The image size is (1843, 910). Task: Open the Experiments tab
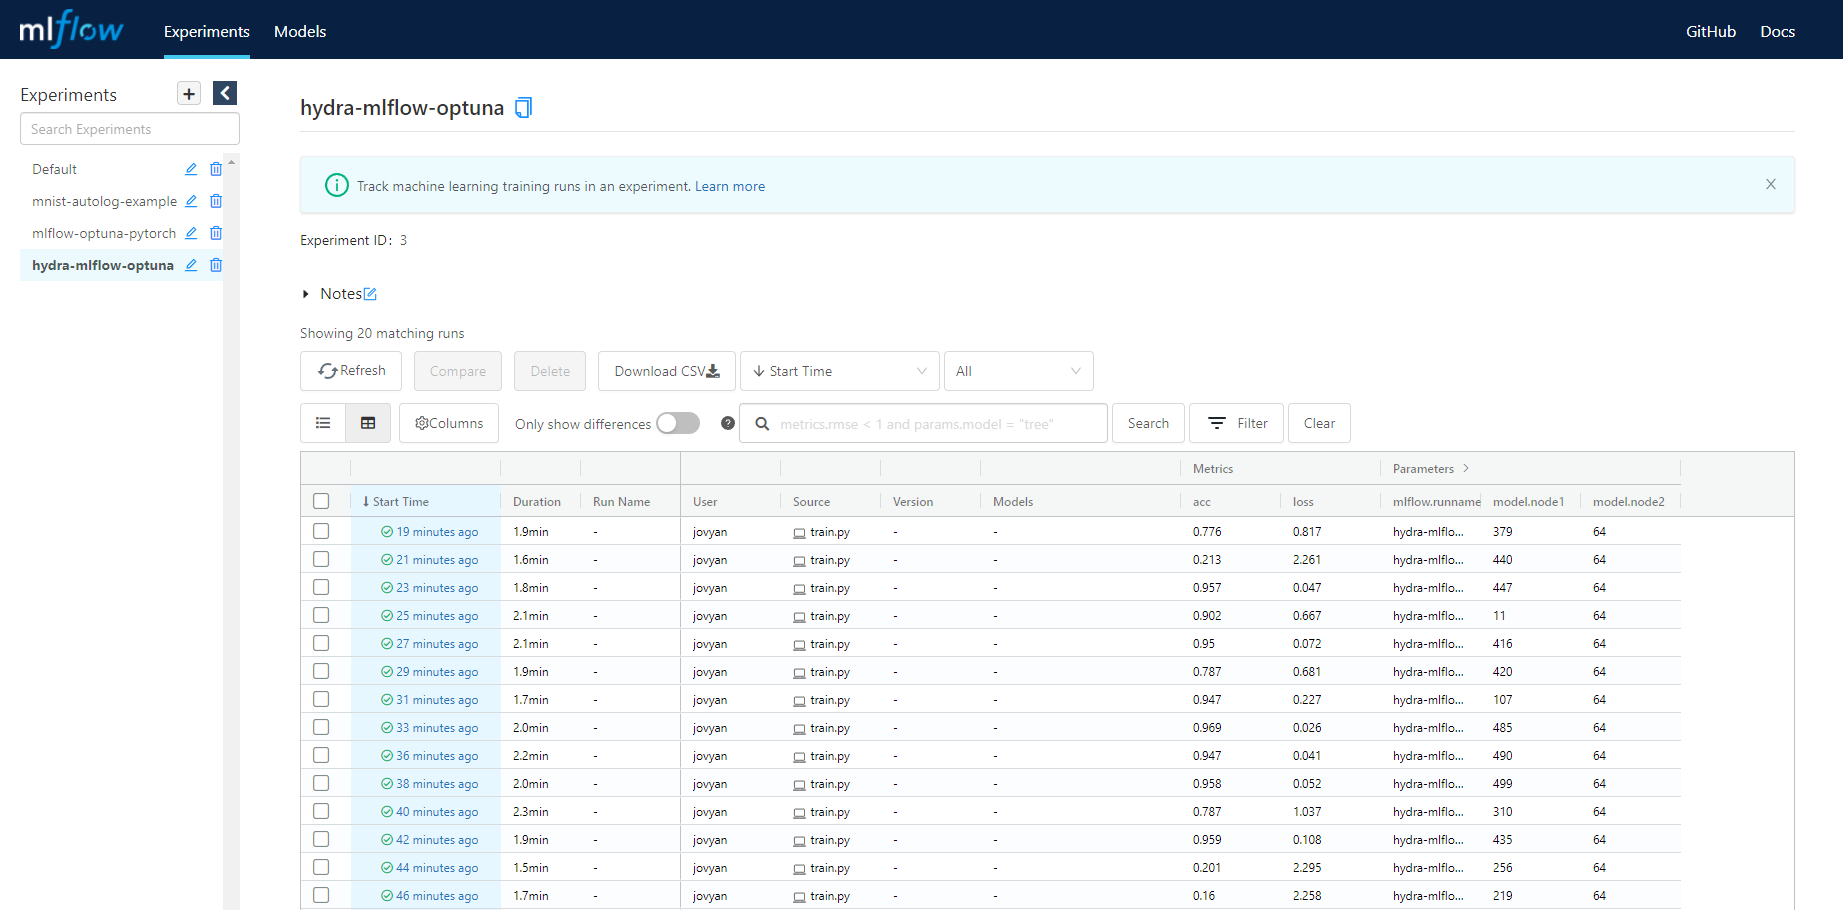tap(207, 31)
